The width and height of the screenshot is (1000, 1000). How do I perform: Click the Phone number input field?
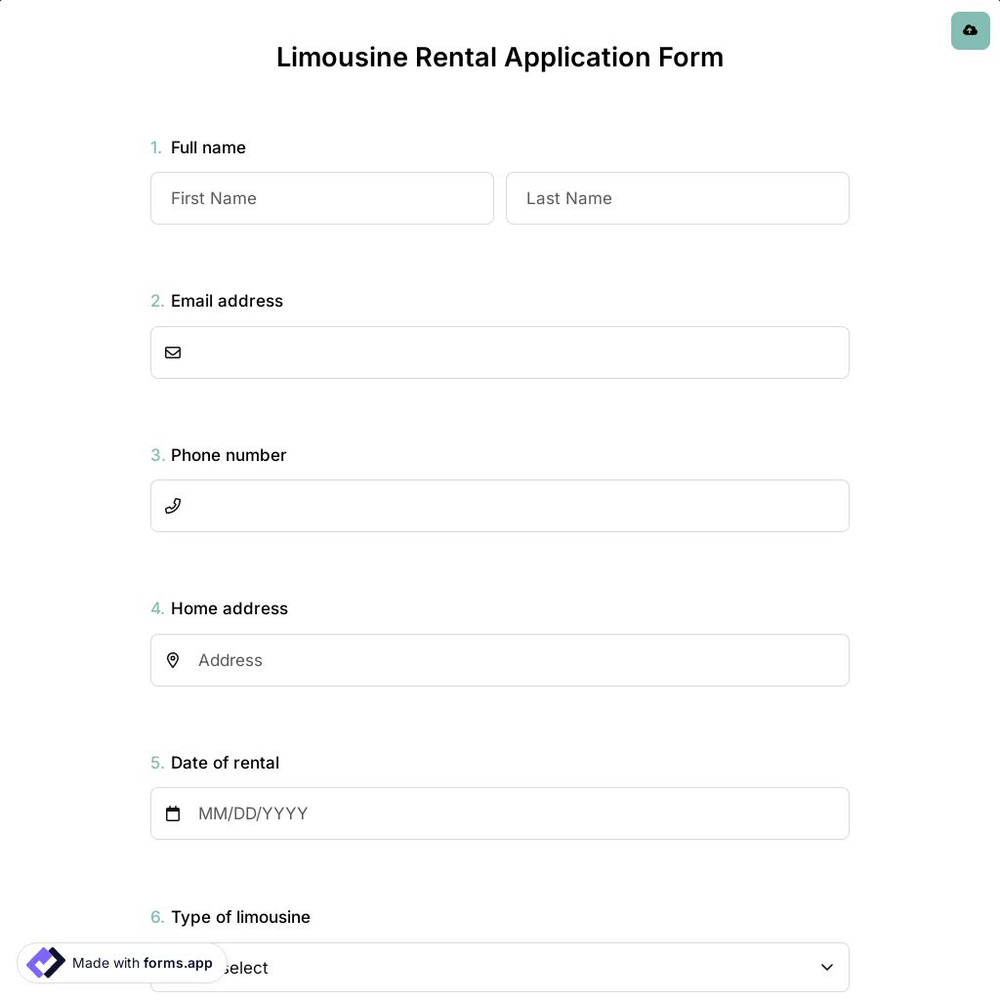pyautogui.click(x=500, y=505)
